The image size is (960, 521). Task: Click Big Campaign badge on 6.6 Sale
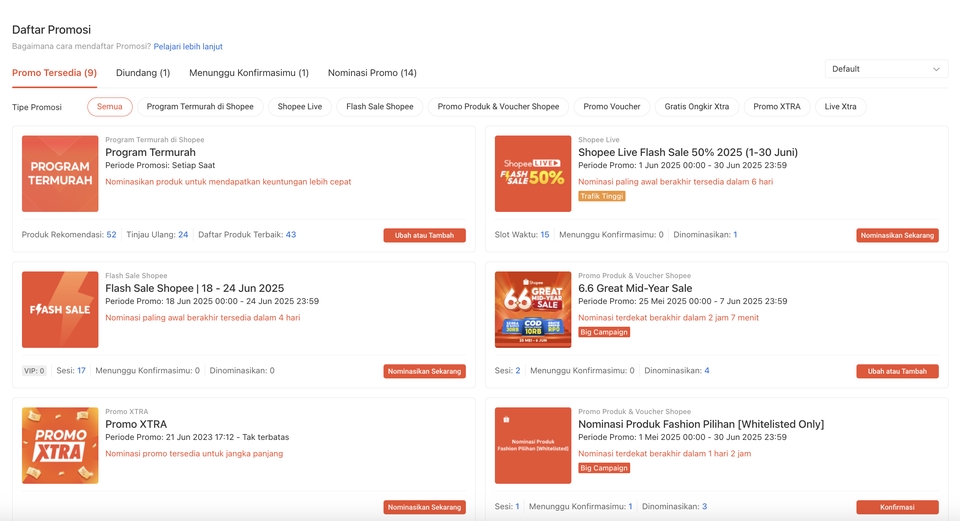[x=604, y=332]
